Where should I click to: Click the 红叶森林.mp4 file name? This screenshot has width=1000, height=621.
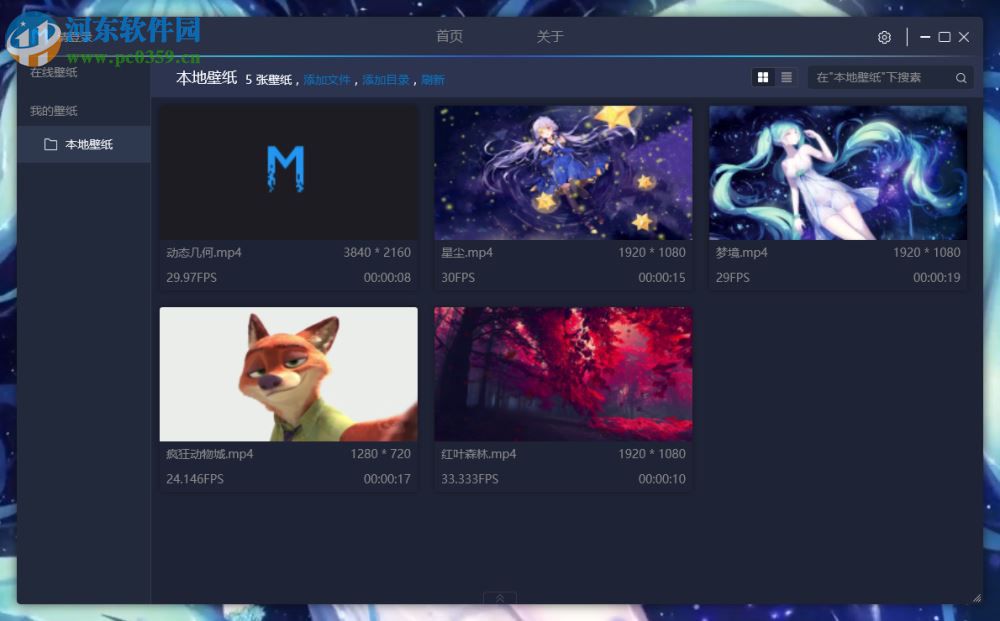click(x=478, y=454)
